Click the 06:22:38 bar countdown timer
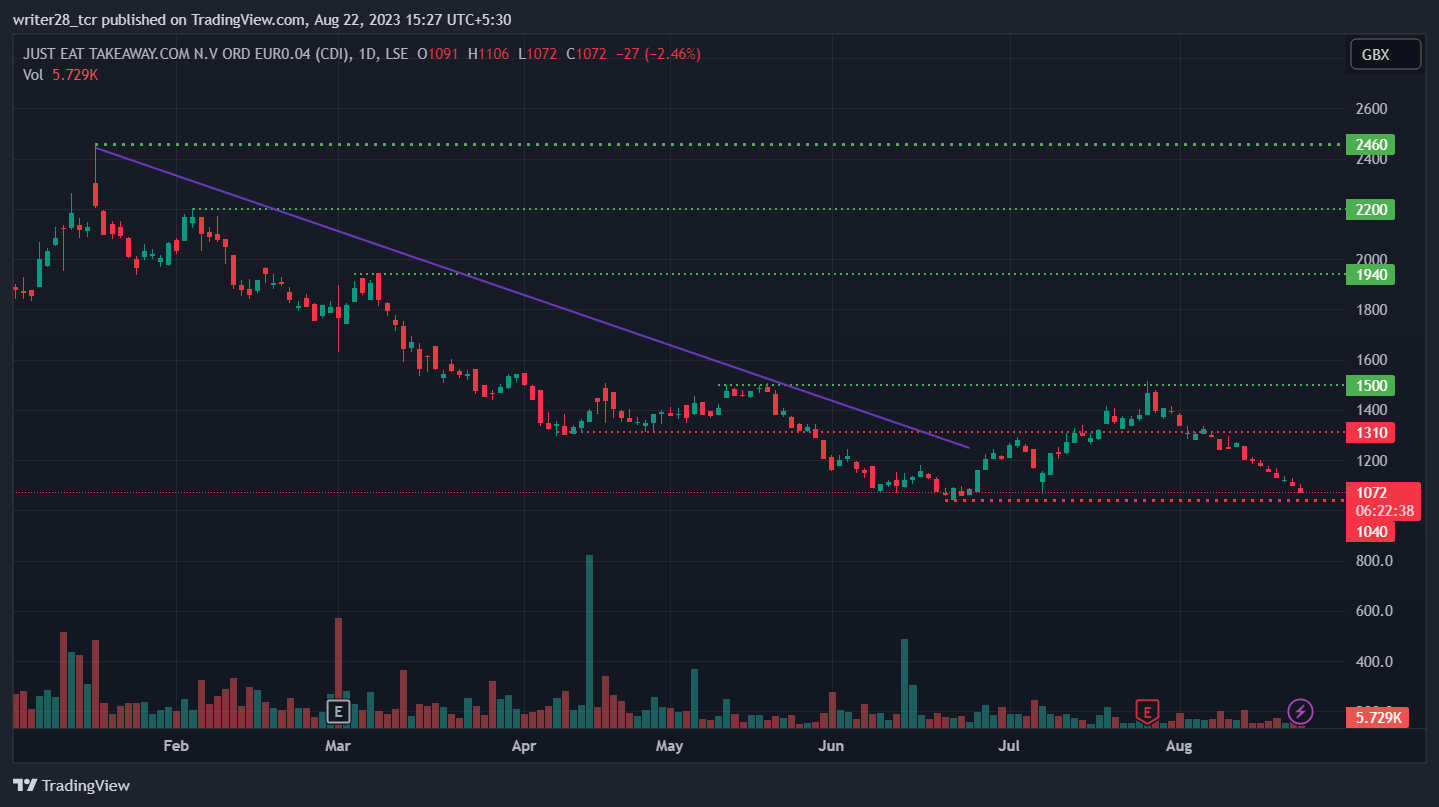This screenshot has height=807, width=1439. (1384, 511)
